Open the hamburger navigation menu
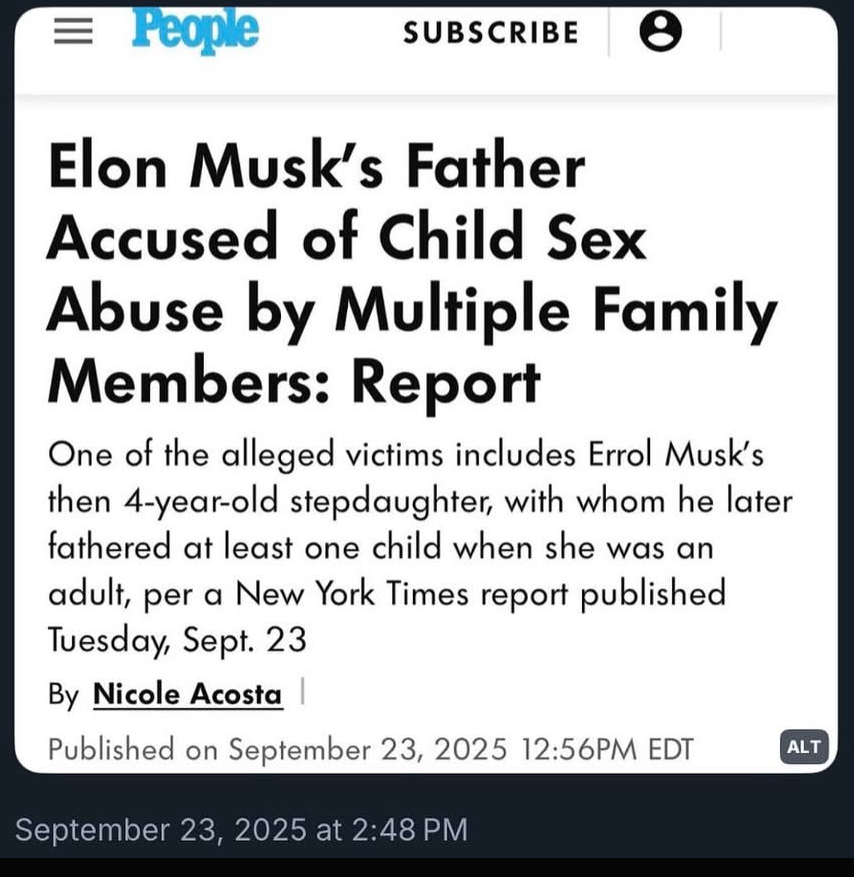 70,31
